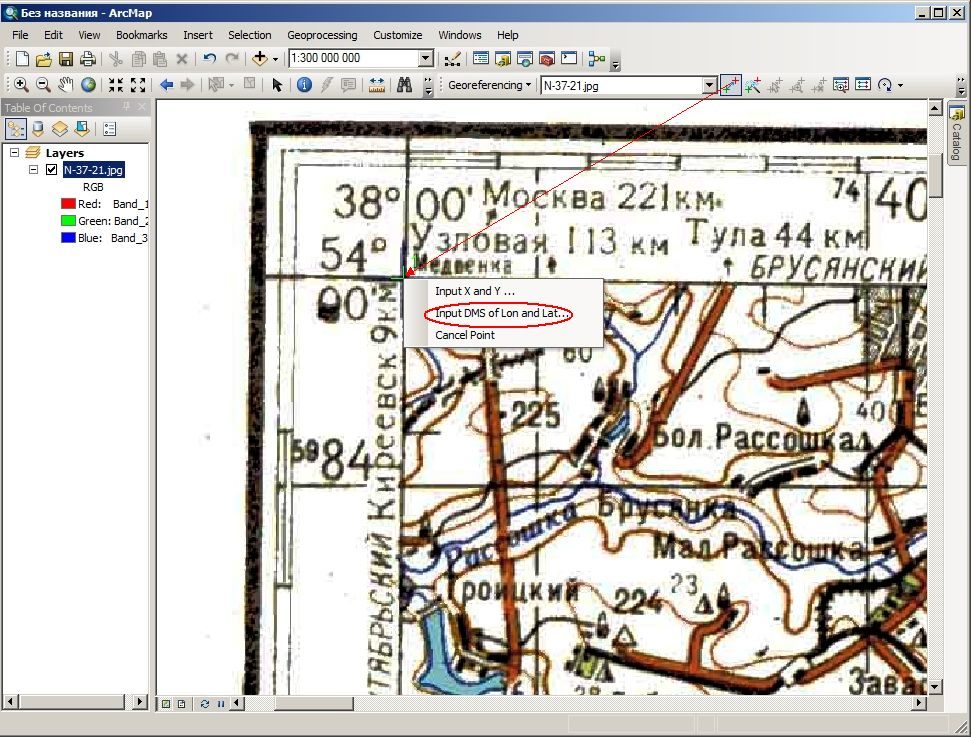This screenshot has height=737, width=971.
Task: Open the Find binoculars tool
Action: pos(404,85)
